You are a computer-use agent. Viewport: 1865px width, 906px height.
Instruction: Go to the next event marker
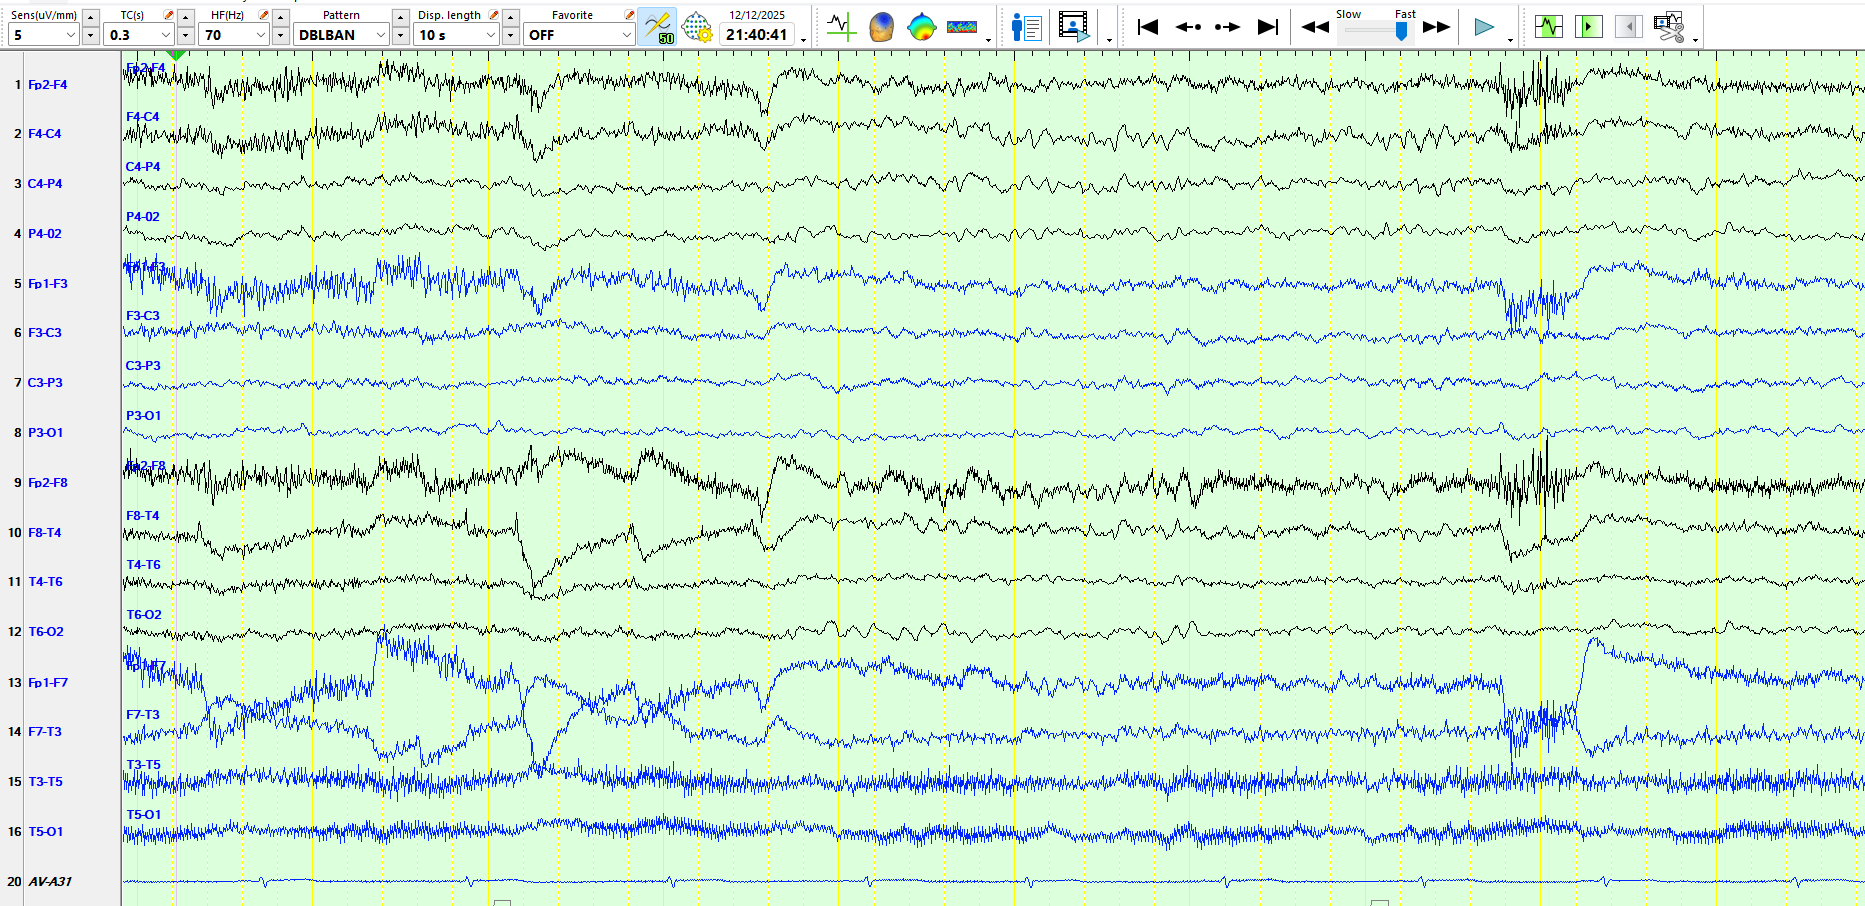click(x=1227, y=27)
